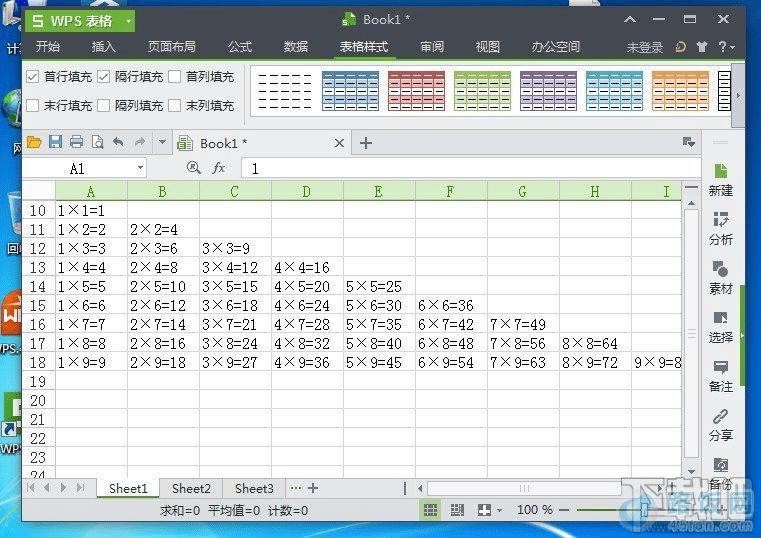
Task: Click the formula bar input field
Action: tap(471, 168)
